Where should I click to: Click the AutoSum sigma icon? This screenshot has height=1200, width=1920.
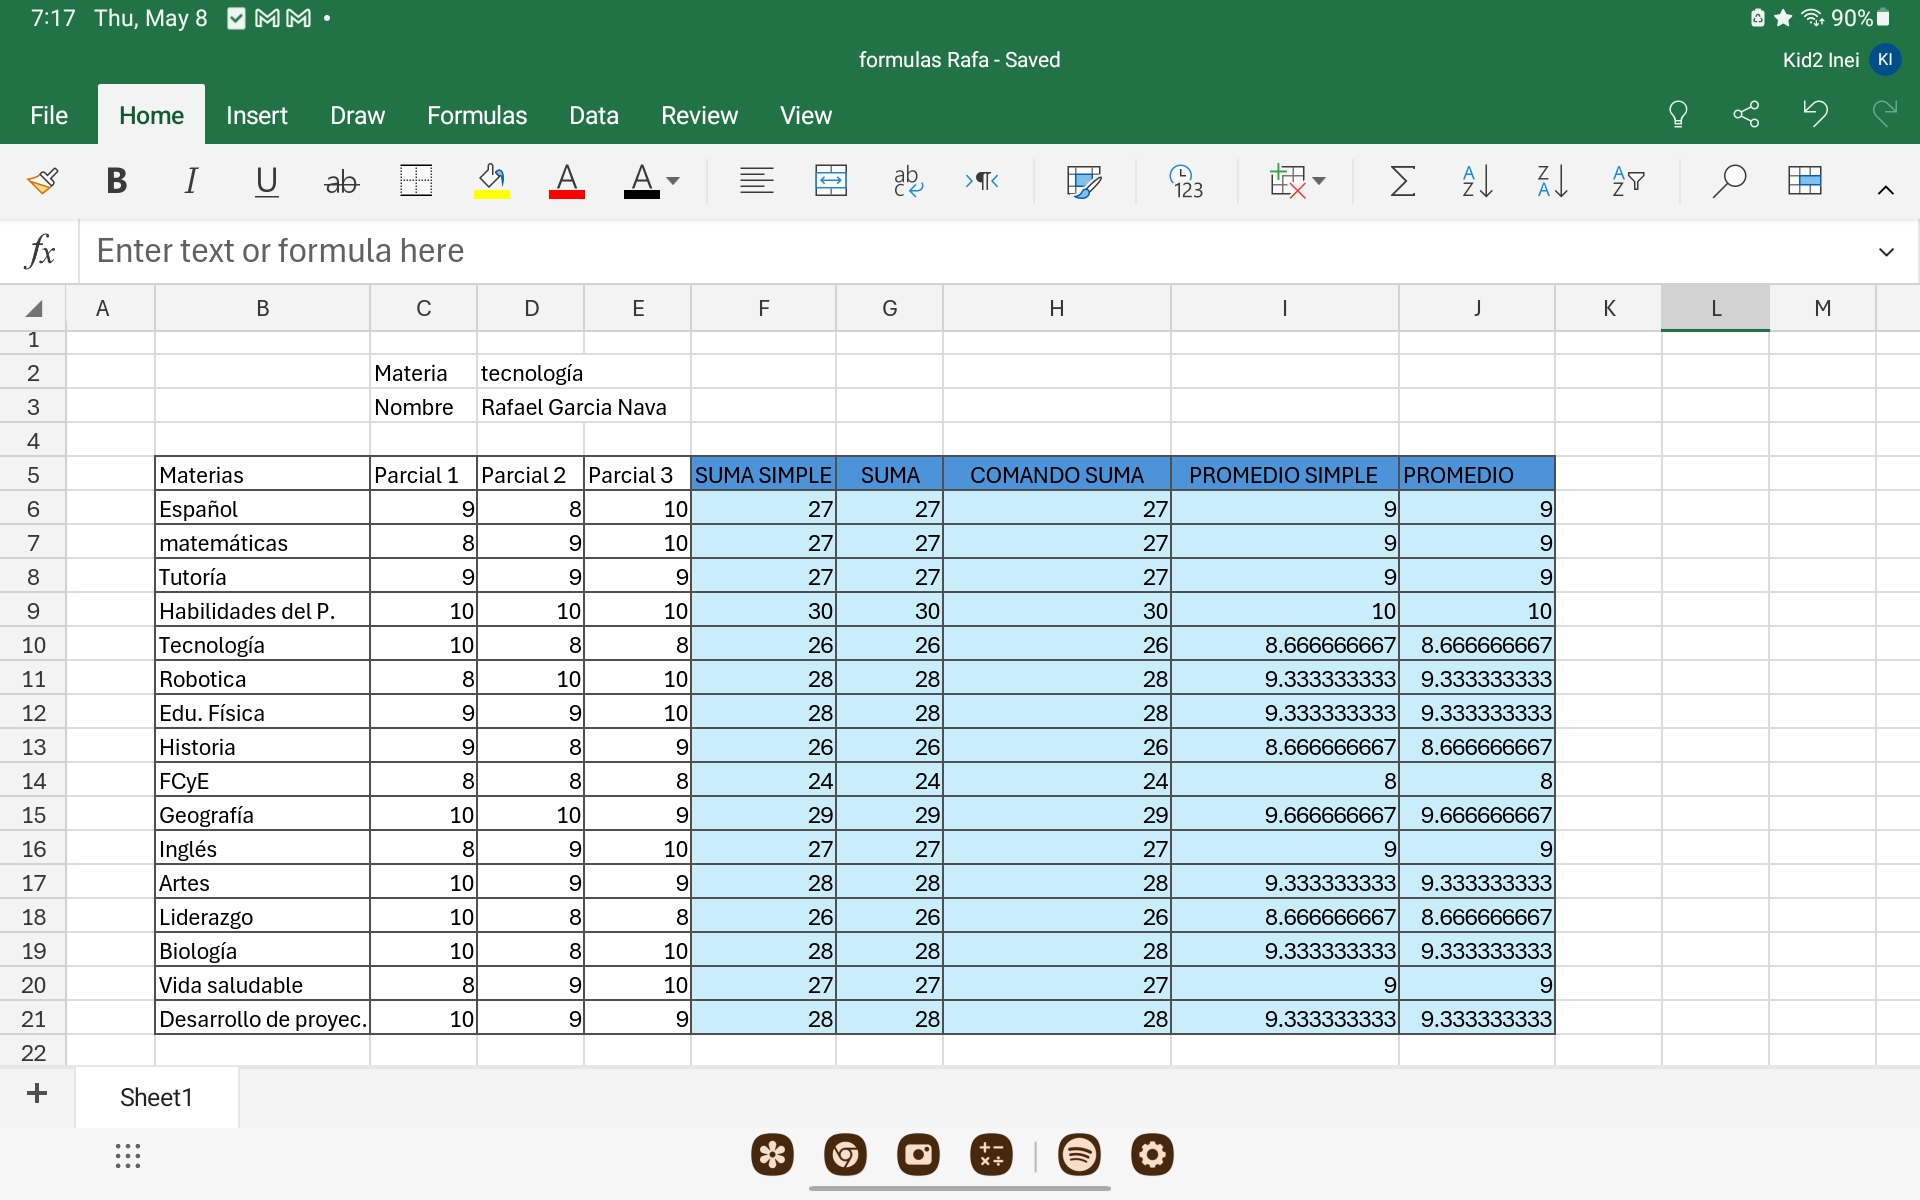(1402, 181)
